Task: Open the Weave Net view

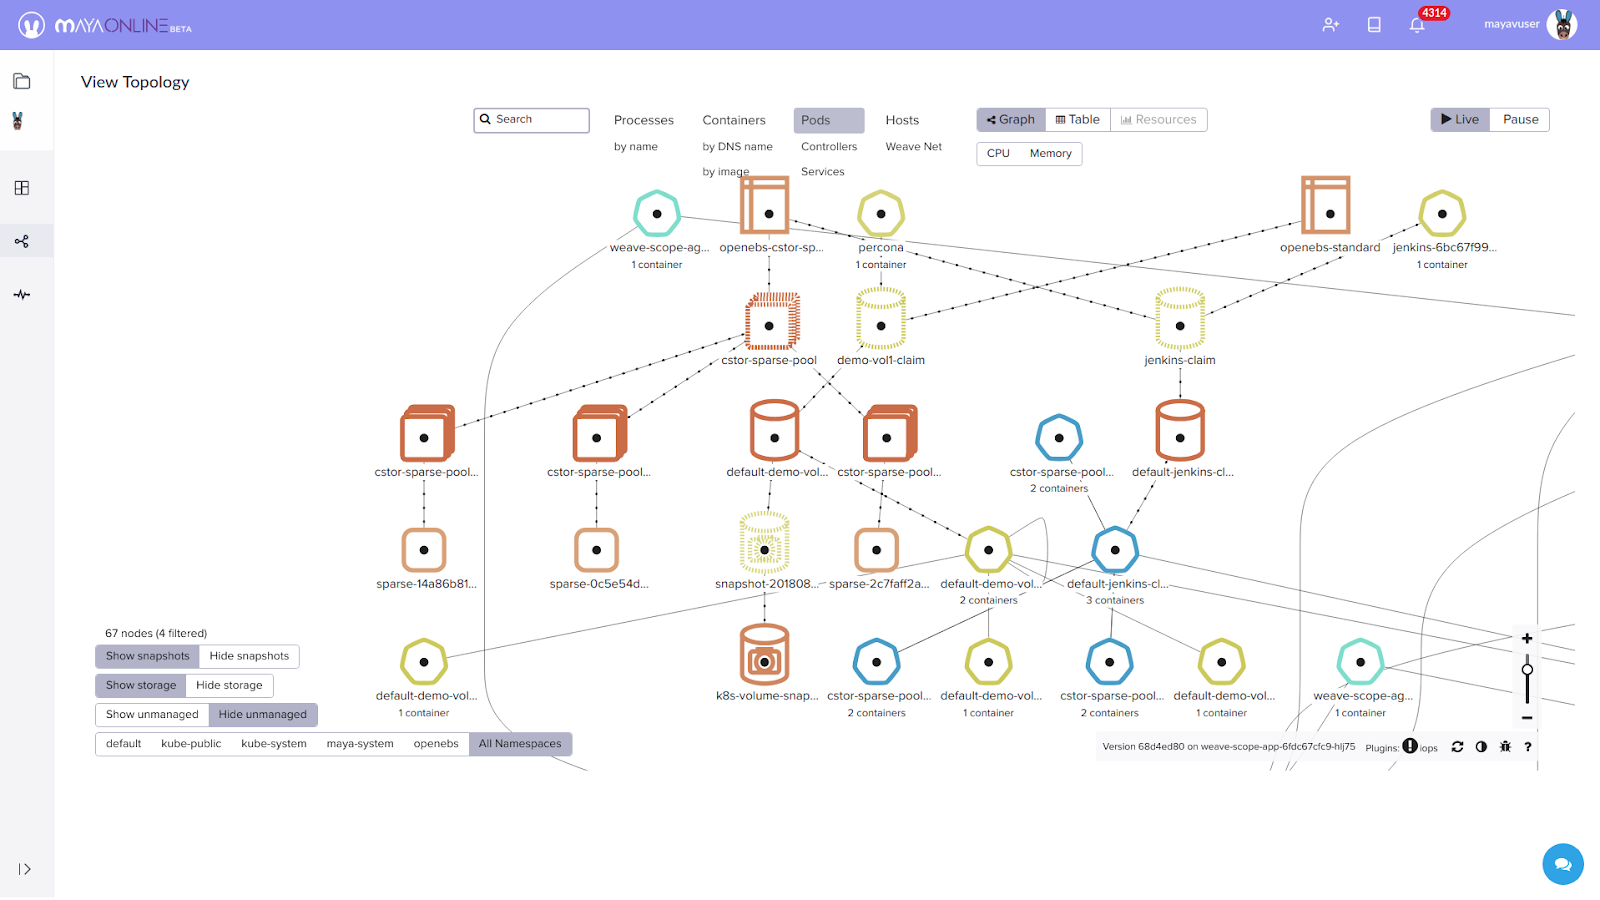Action: pos(914,147)
